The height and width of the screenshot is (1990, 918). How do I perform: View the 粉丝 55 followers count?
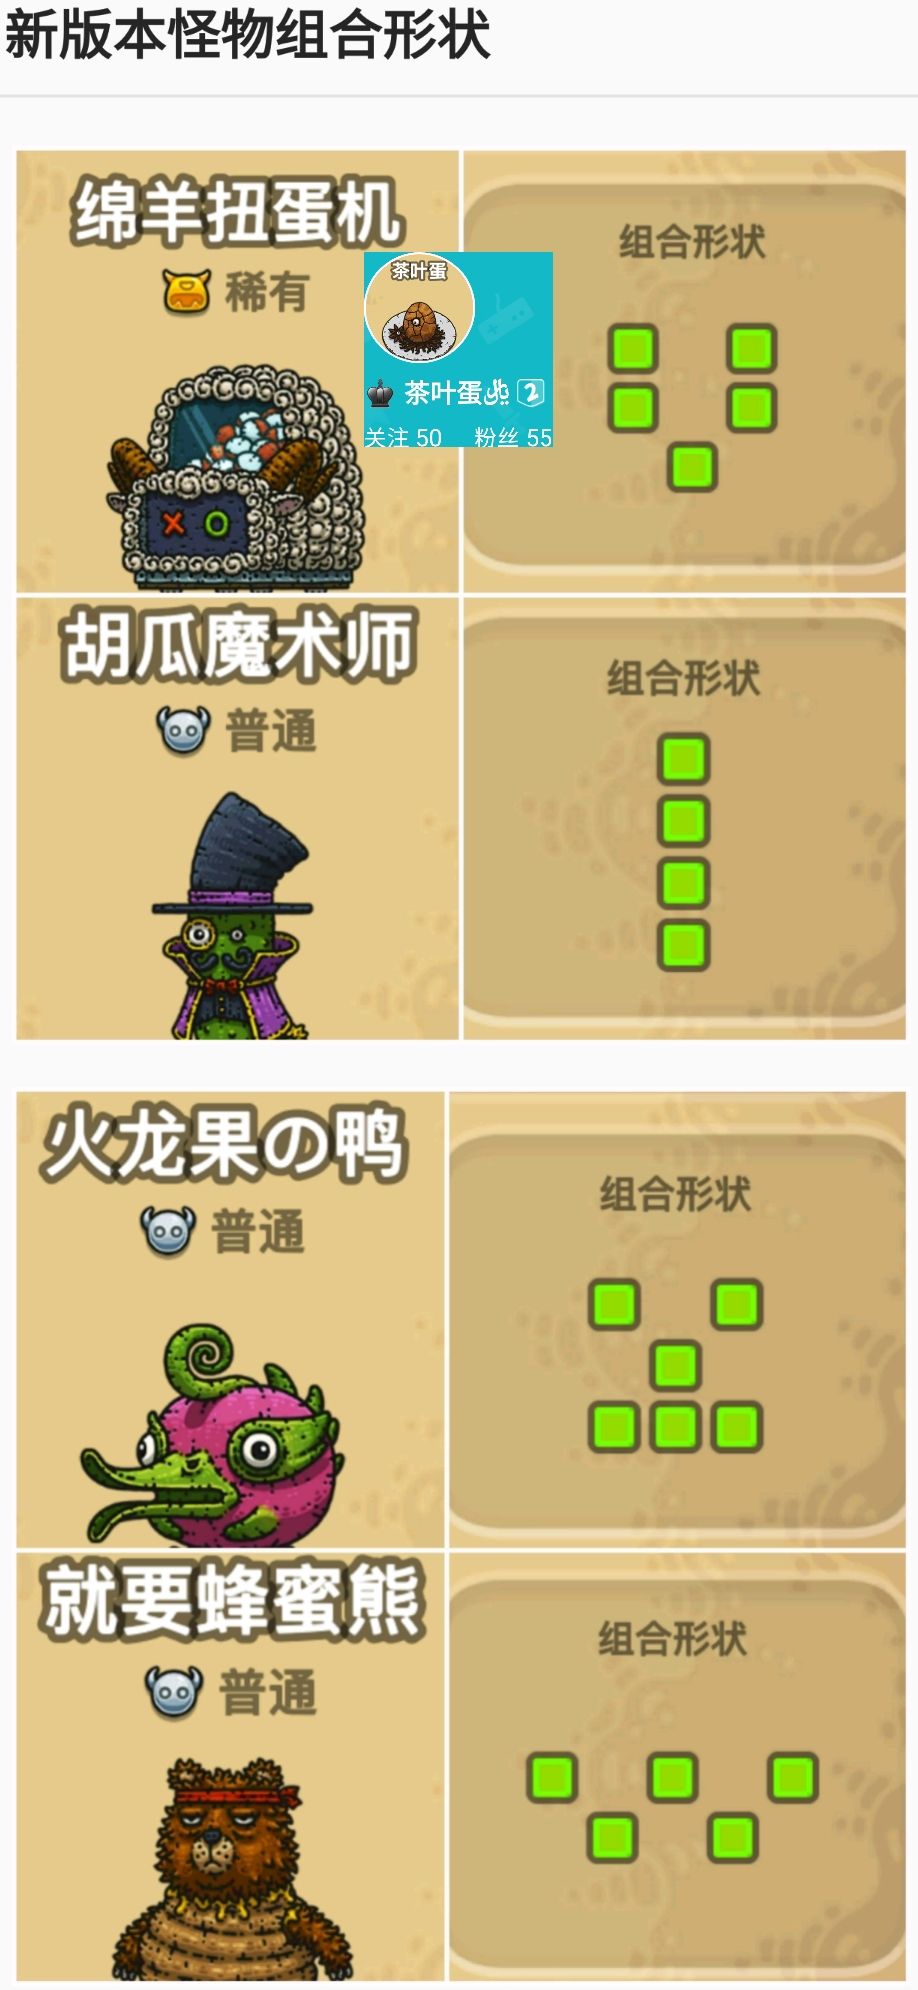pyautogui.click(x=513, y=437)
